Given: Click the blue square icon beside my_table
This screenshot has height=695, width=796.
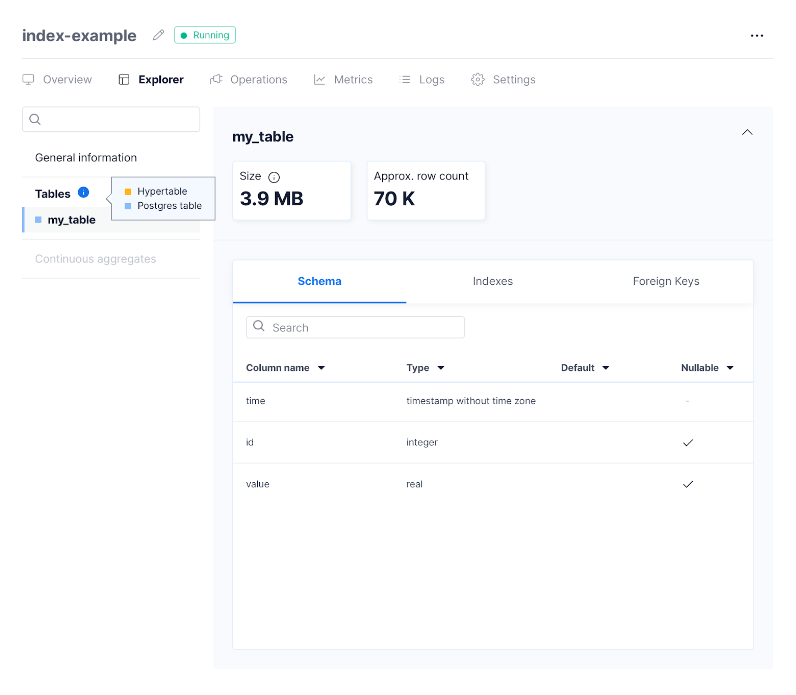Looking at the screenshot, I should (x=38, y=220).
